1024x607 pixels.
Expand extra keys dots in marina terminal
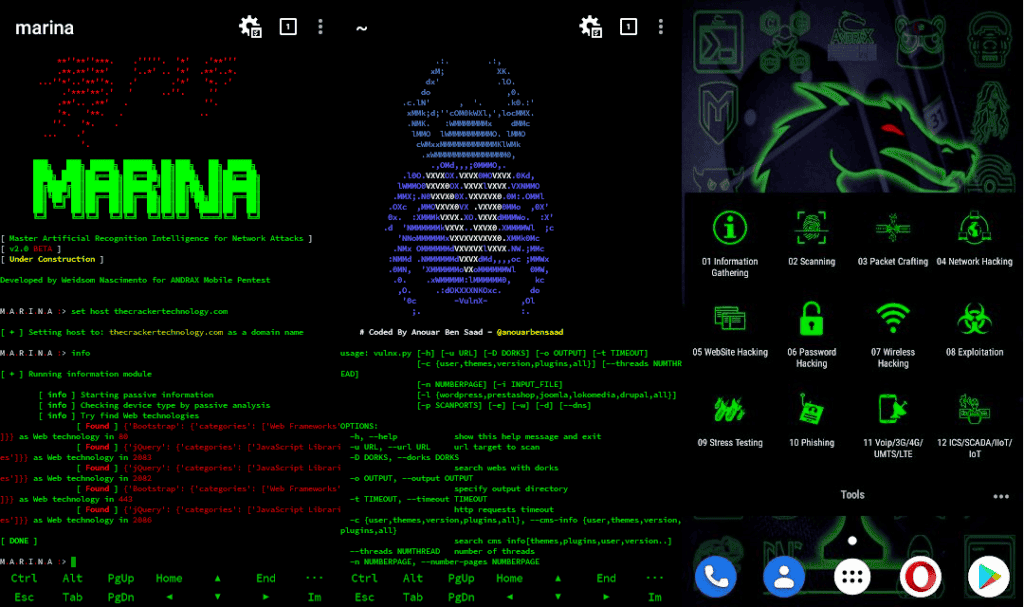314,578
